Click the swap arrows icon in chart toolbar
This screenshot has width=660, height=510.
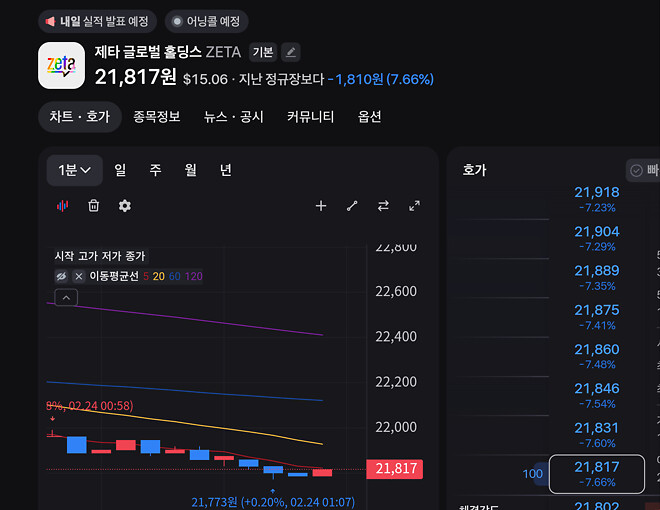[x=383, y=206]
